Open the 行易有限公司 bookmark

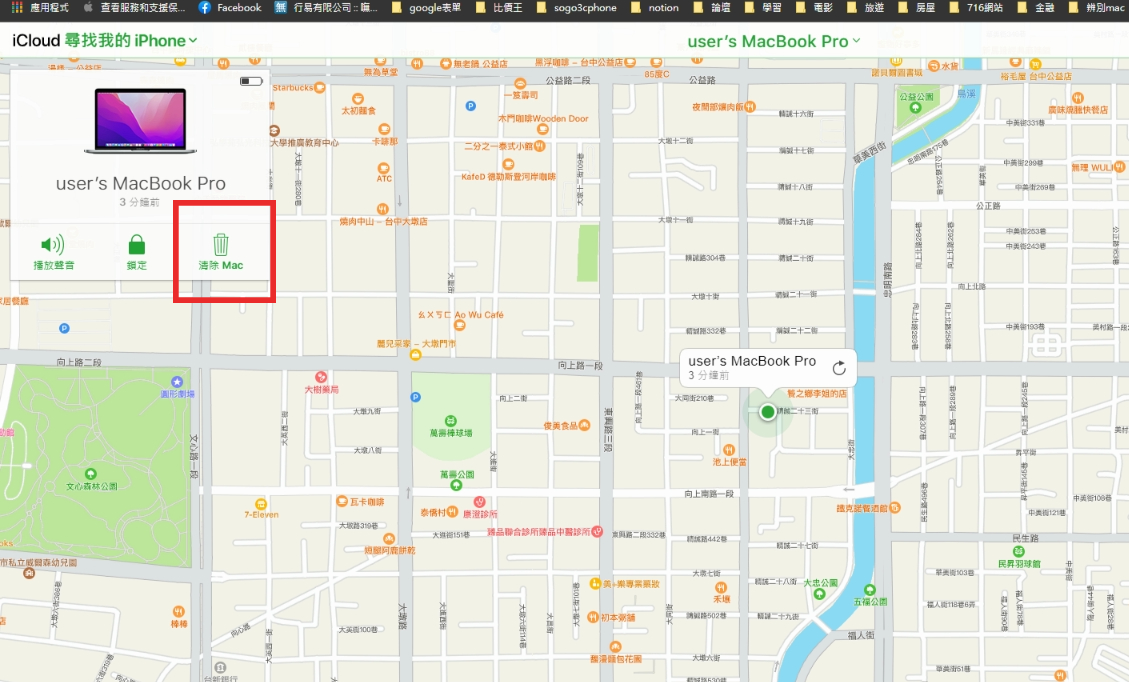point(326,8)
